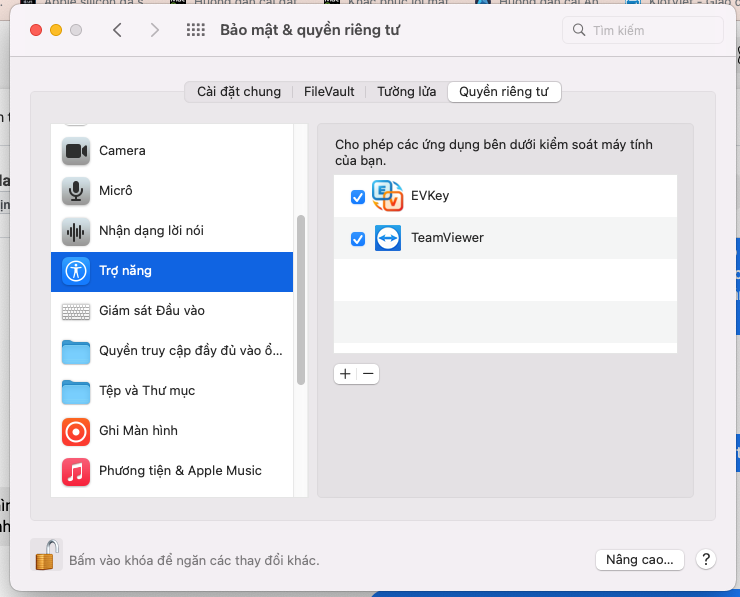Switch to the Tường lửa tab
The image size is (740, 597).
click(406, 92)
